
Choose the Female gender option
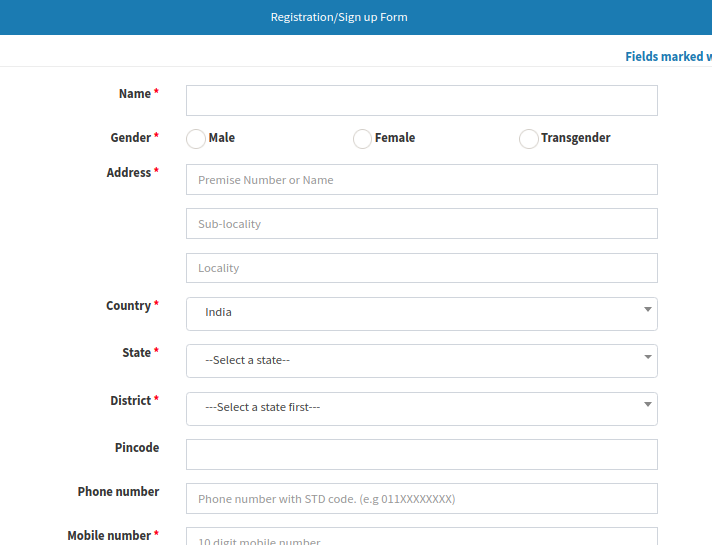[363, 139]
